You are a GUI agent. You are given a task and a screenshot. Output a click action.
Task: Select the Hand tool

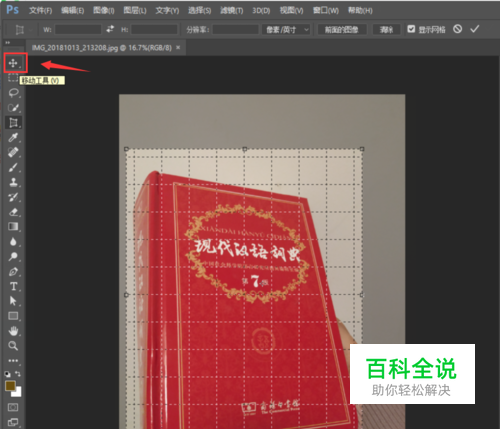click(13, 331)
